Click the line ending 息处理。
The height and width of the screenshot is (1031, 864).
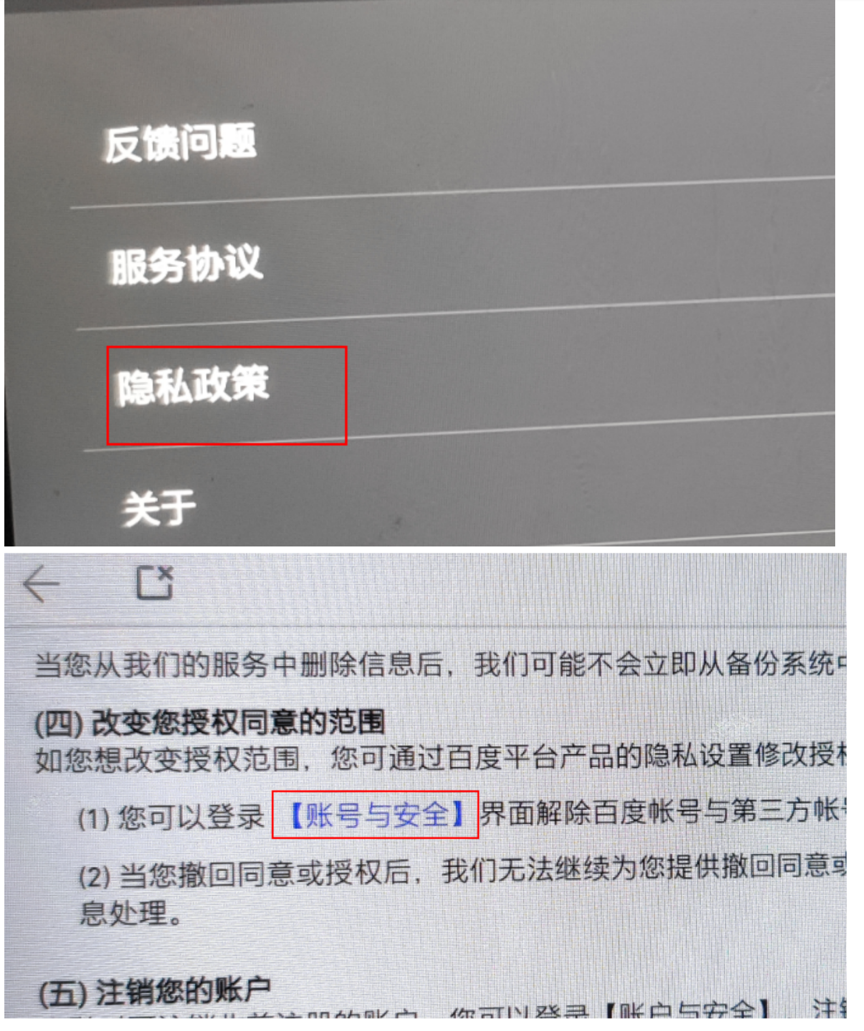click(132, 913)
